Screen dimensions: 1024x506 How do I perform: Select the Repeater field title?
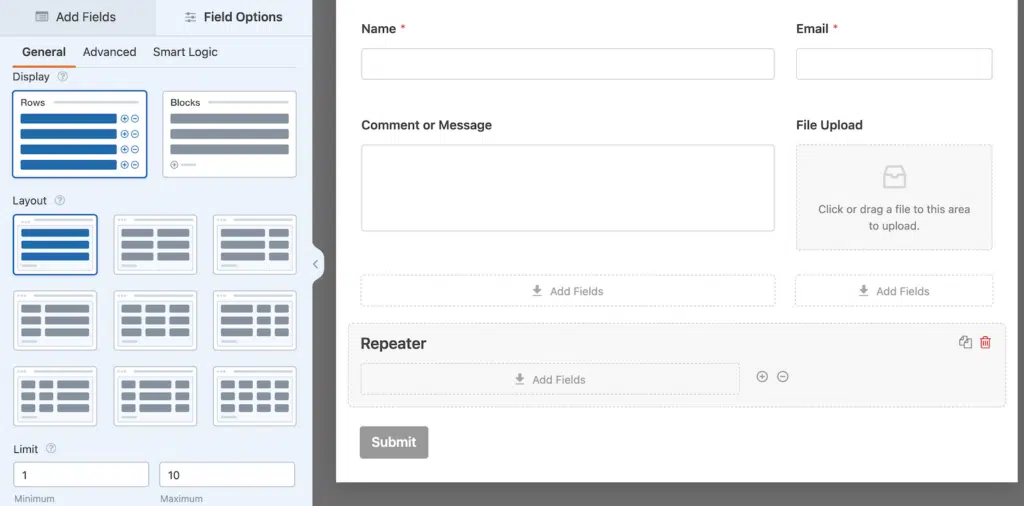pyautogui.click(x=393, y=343)
